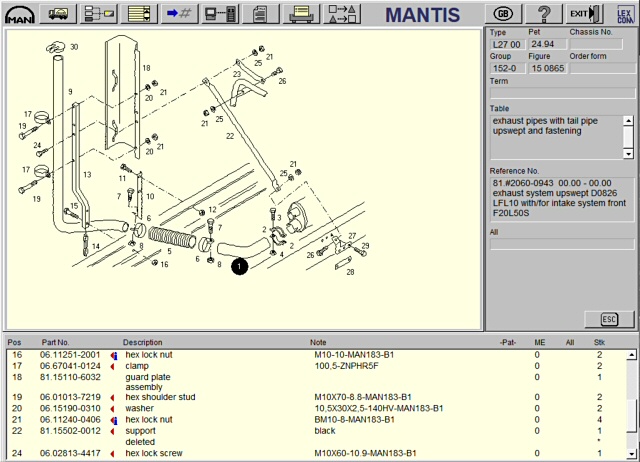Viewport: 640px width, 462px height.
Task: Open the documents notes toolbar icon
Action: tap(260, 14)
